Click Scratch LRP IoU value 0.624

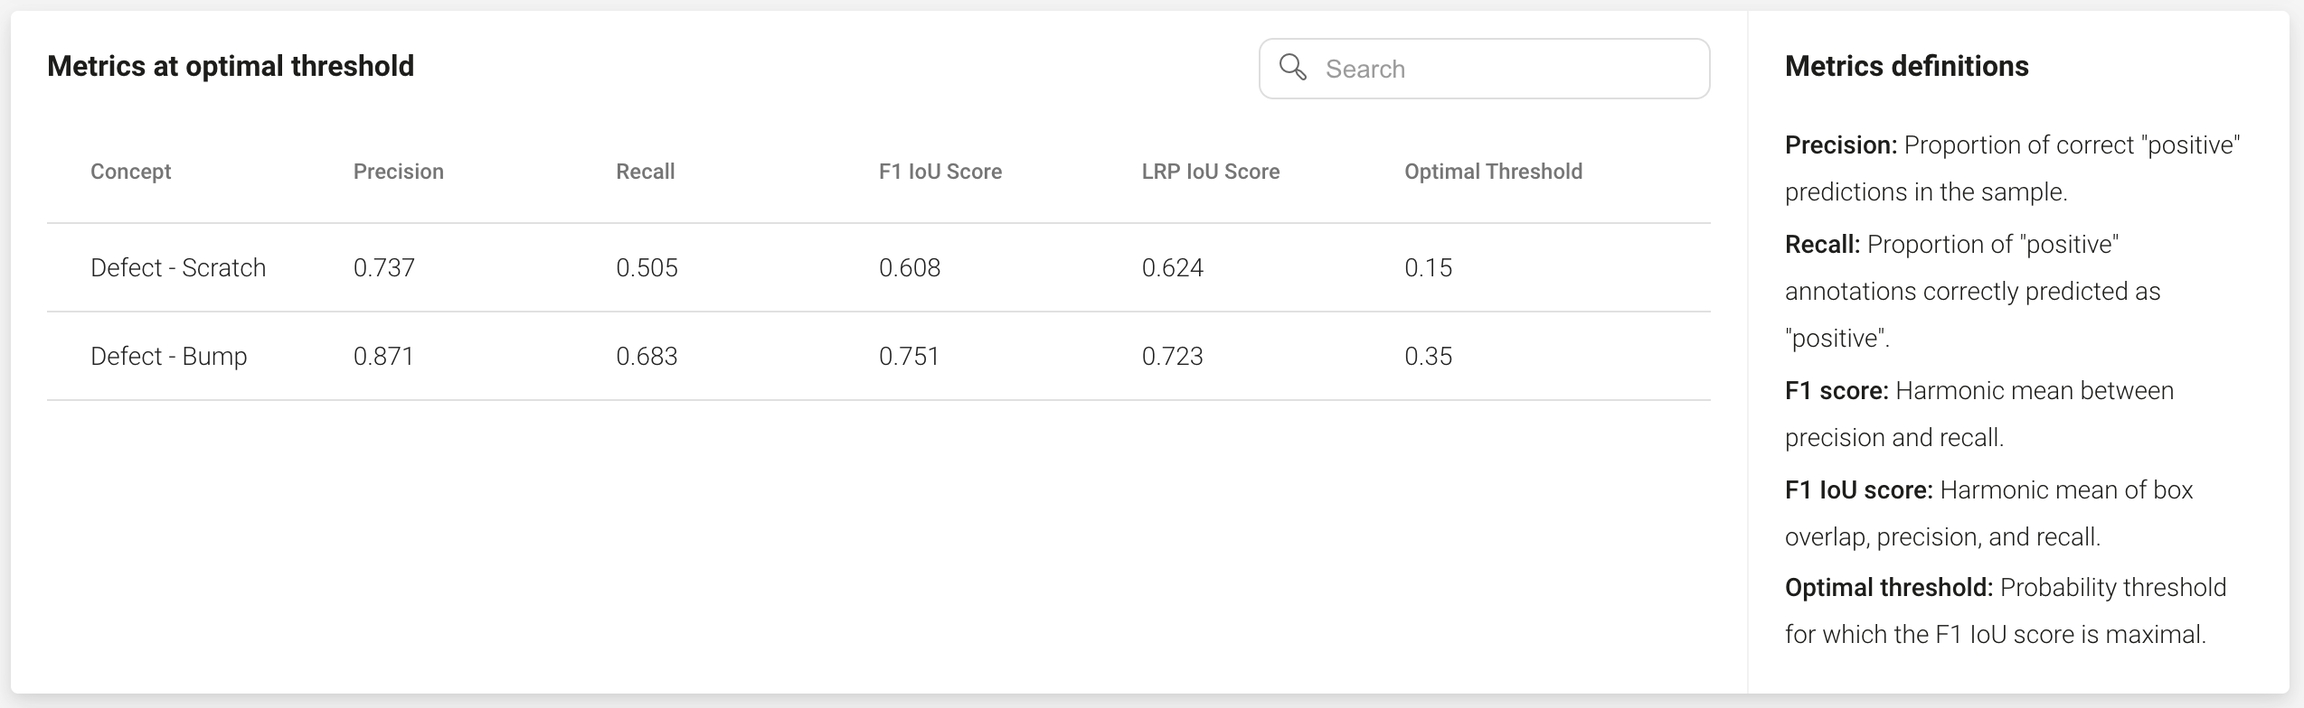pos(1173,268)
